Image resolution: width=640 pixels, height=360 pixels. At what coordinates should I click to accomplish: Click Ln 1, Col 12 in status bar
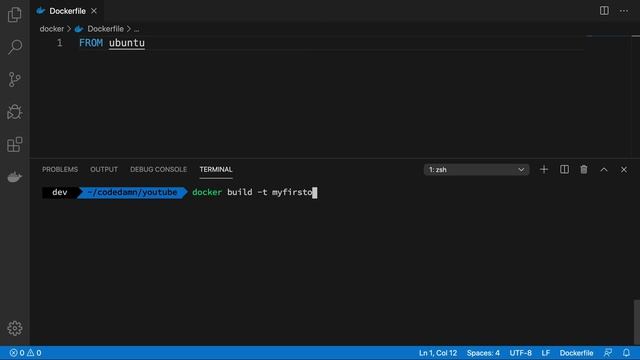click(438, 353)
